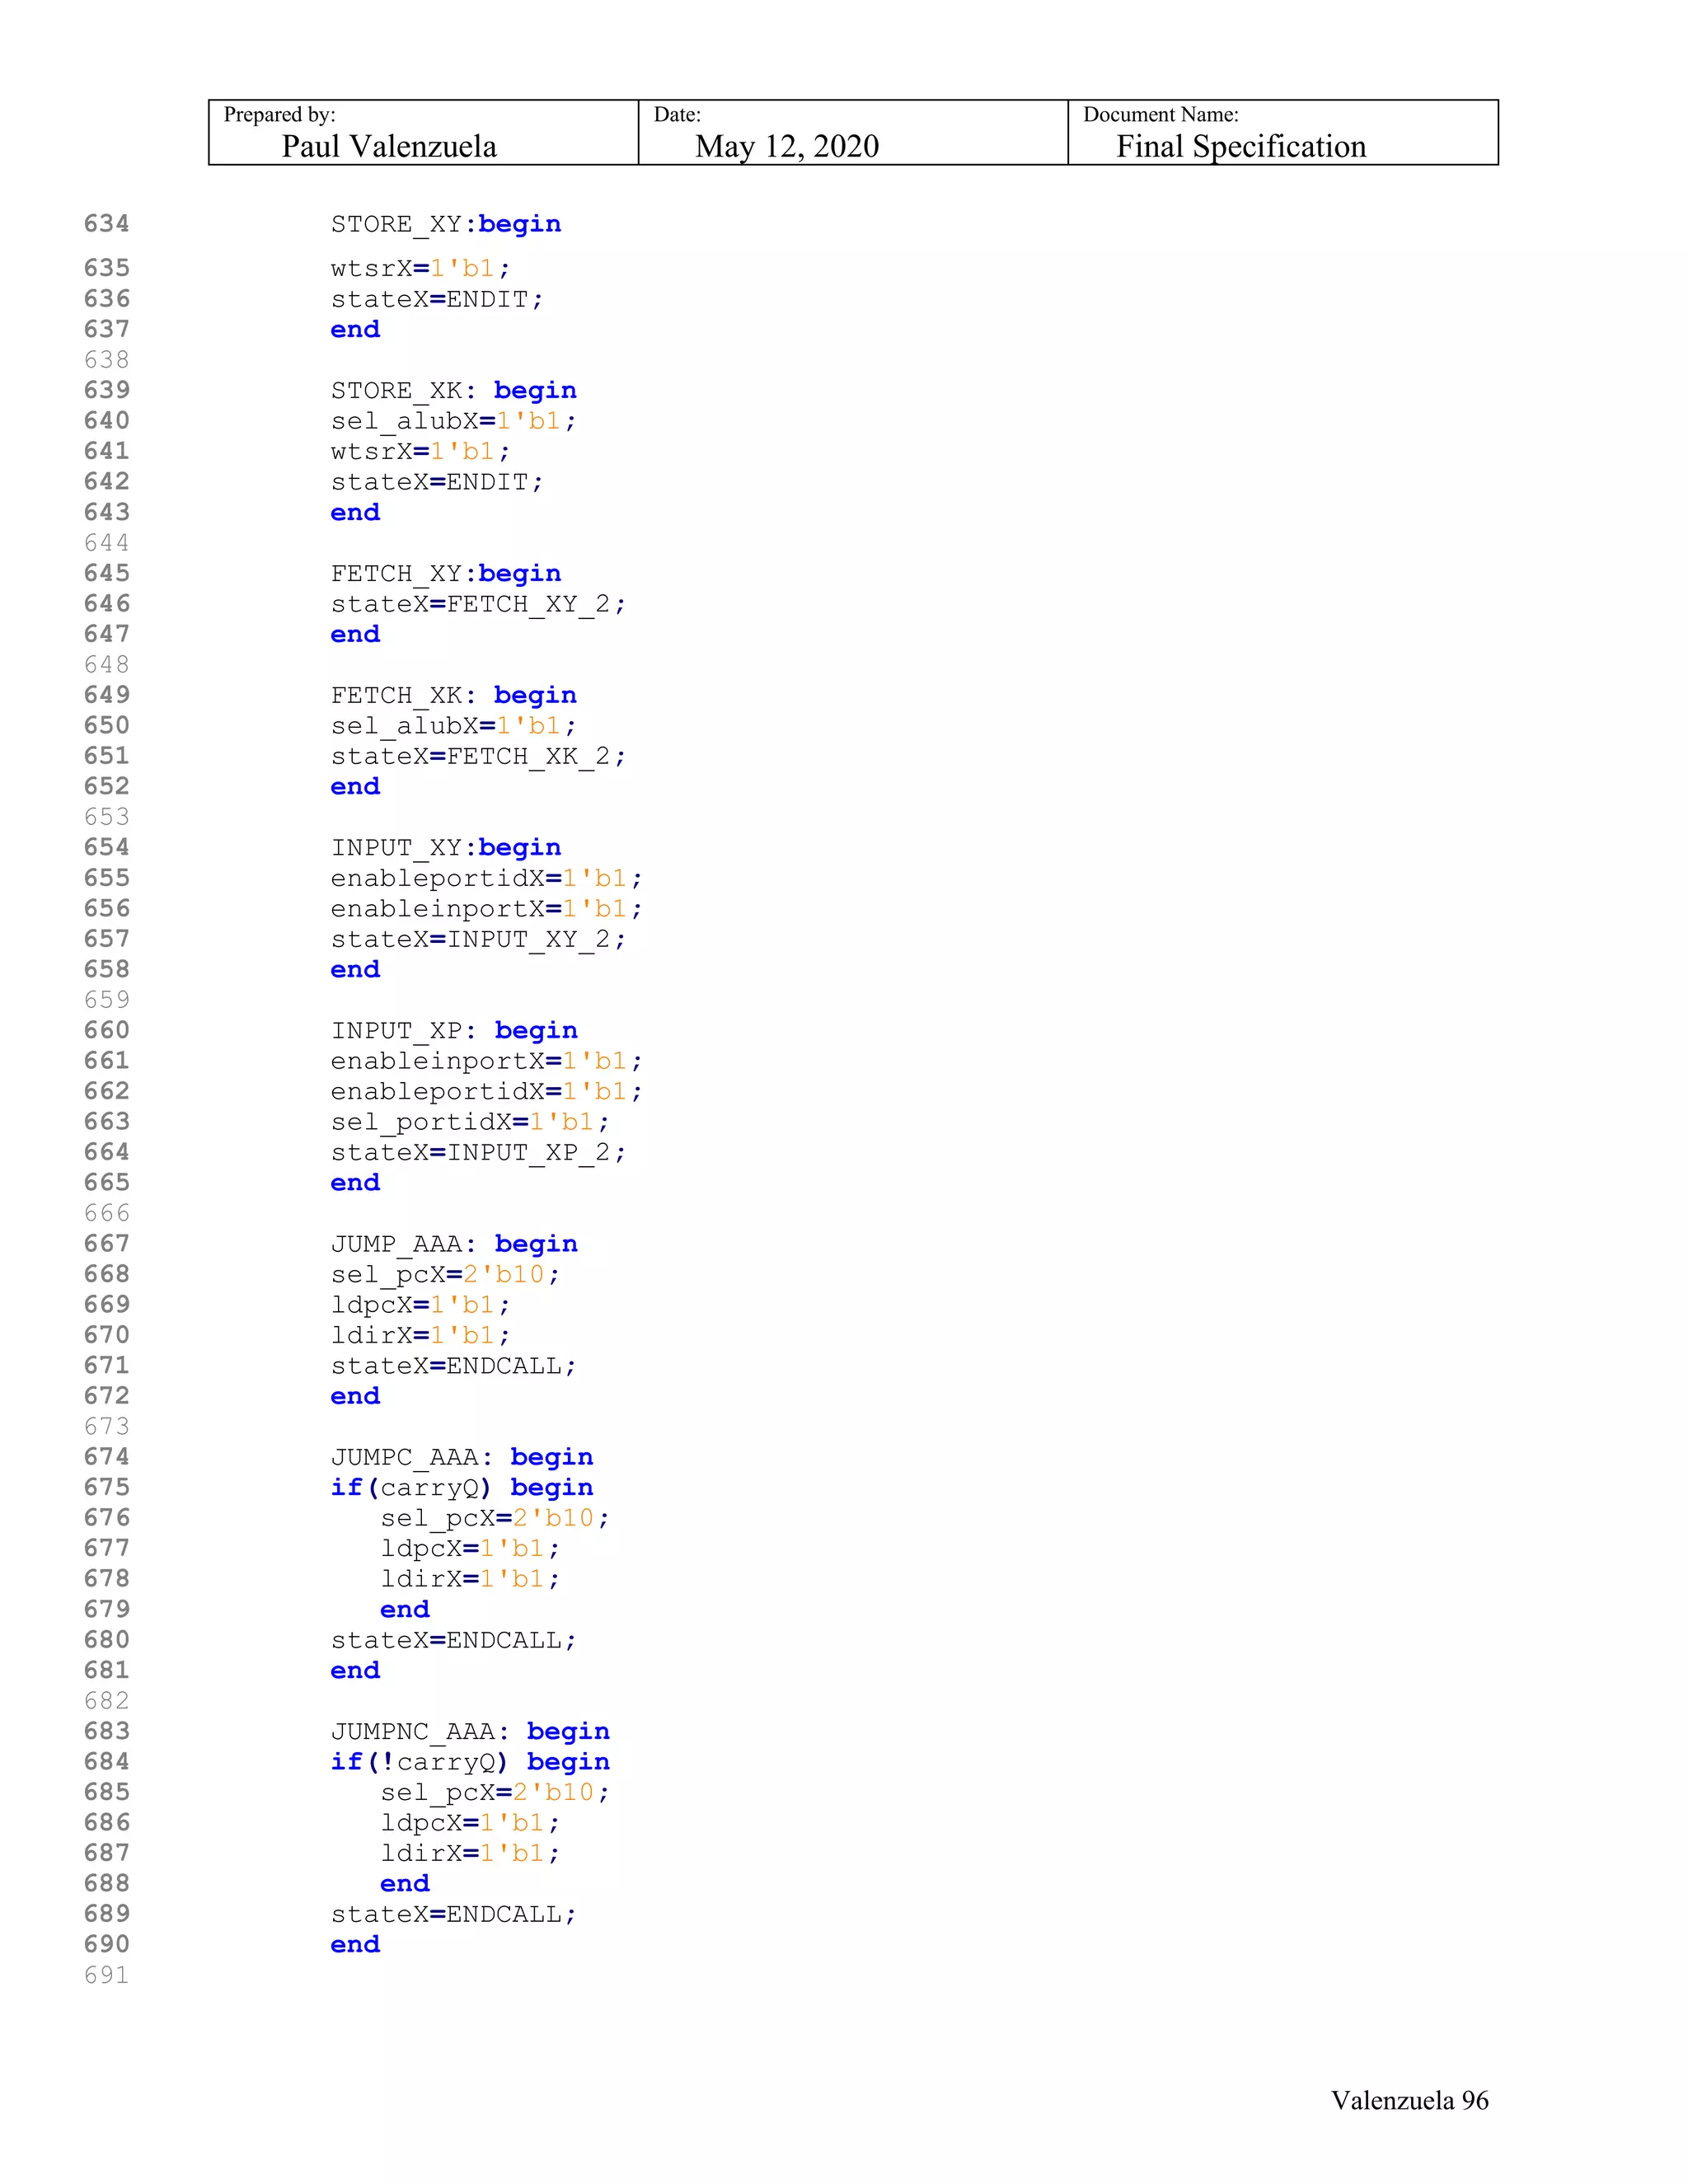Click "stateX=ENDCALL;" on line 671
Screen dimensions: 1688x2184
454,1365
